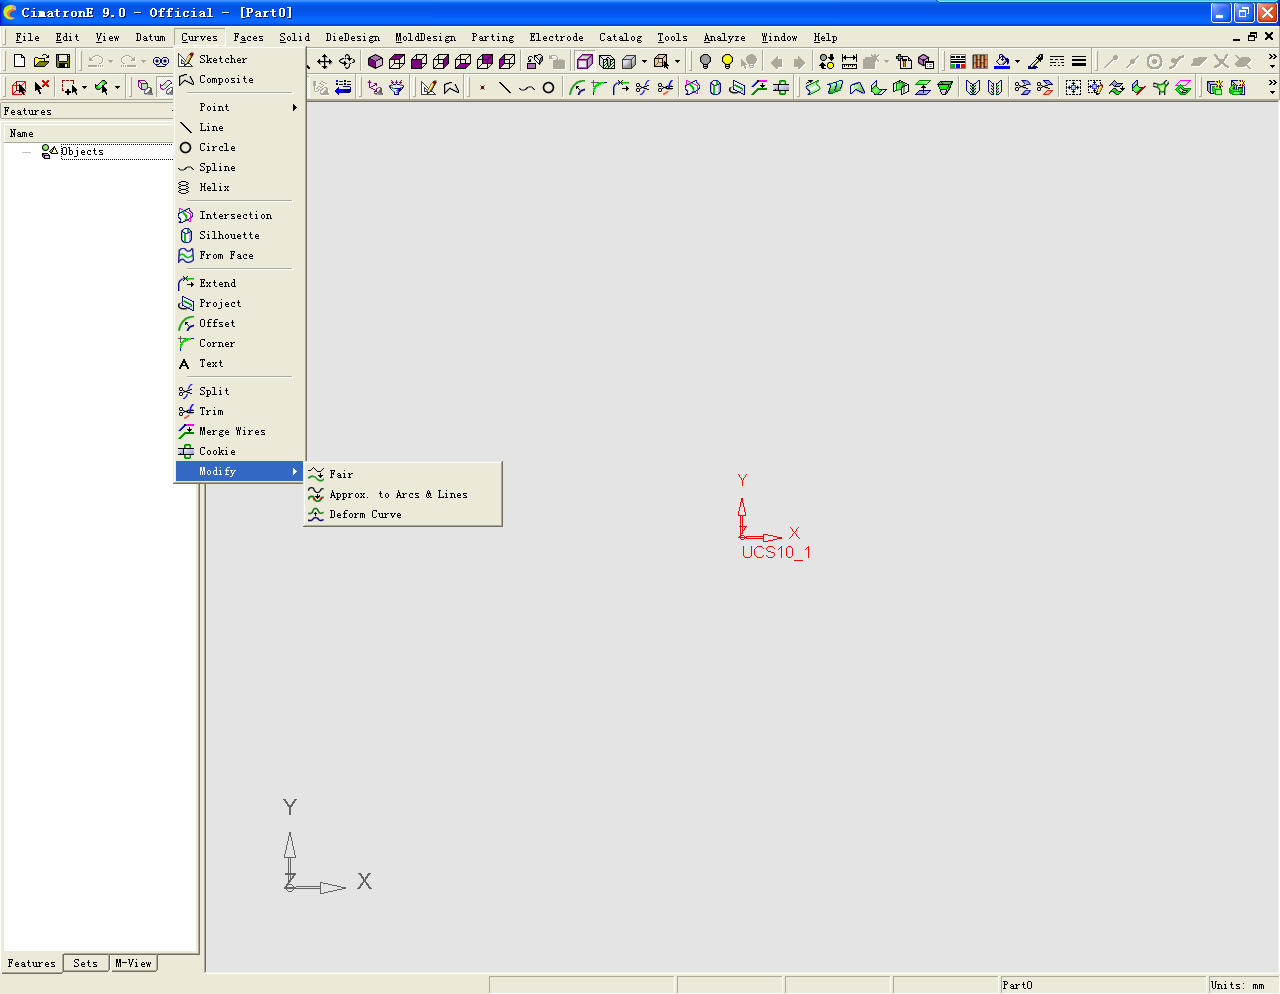Viewport: 1280px width, 994px height.
Task: Click the dashed line style icon
Action: pos(1057,62)
